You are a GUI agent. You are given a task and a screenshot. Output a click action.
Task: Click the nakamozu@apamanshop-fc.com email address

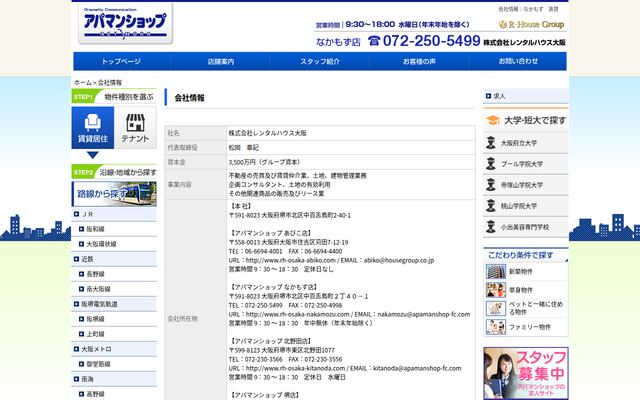point(424,314)
